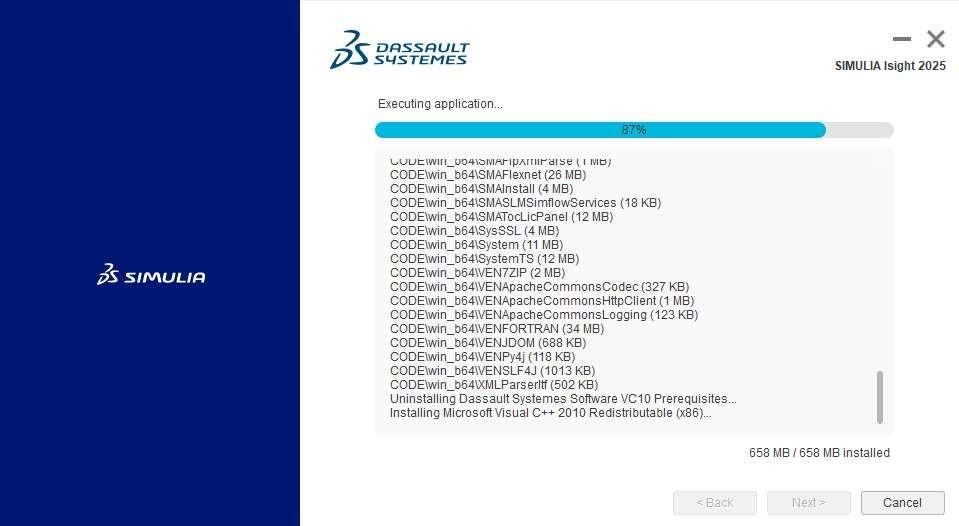Click the disabled Next button
Image resolution: width=959 pixels, height=526 pixels.
[809, 503]
